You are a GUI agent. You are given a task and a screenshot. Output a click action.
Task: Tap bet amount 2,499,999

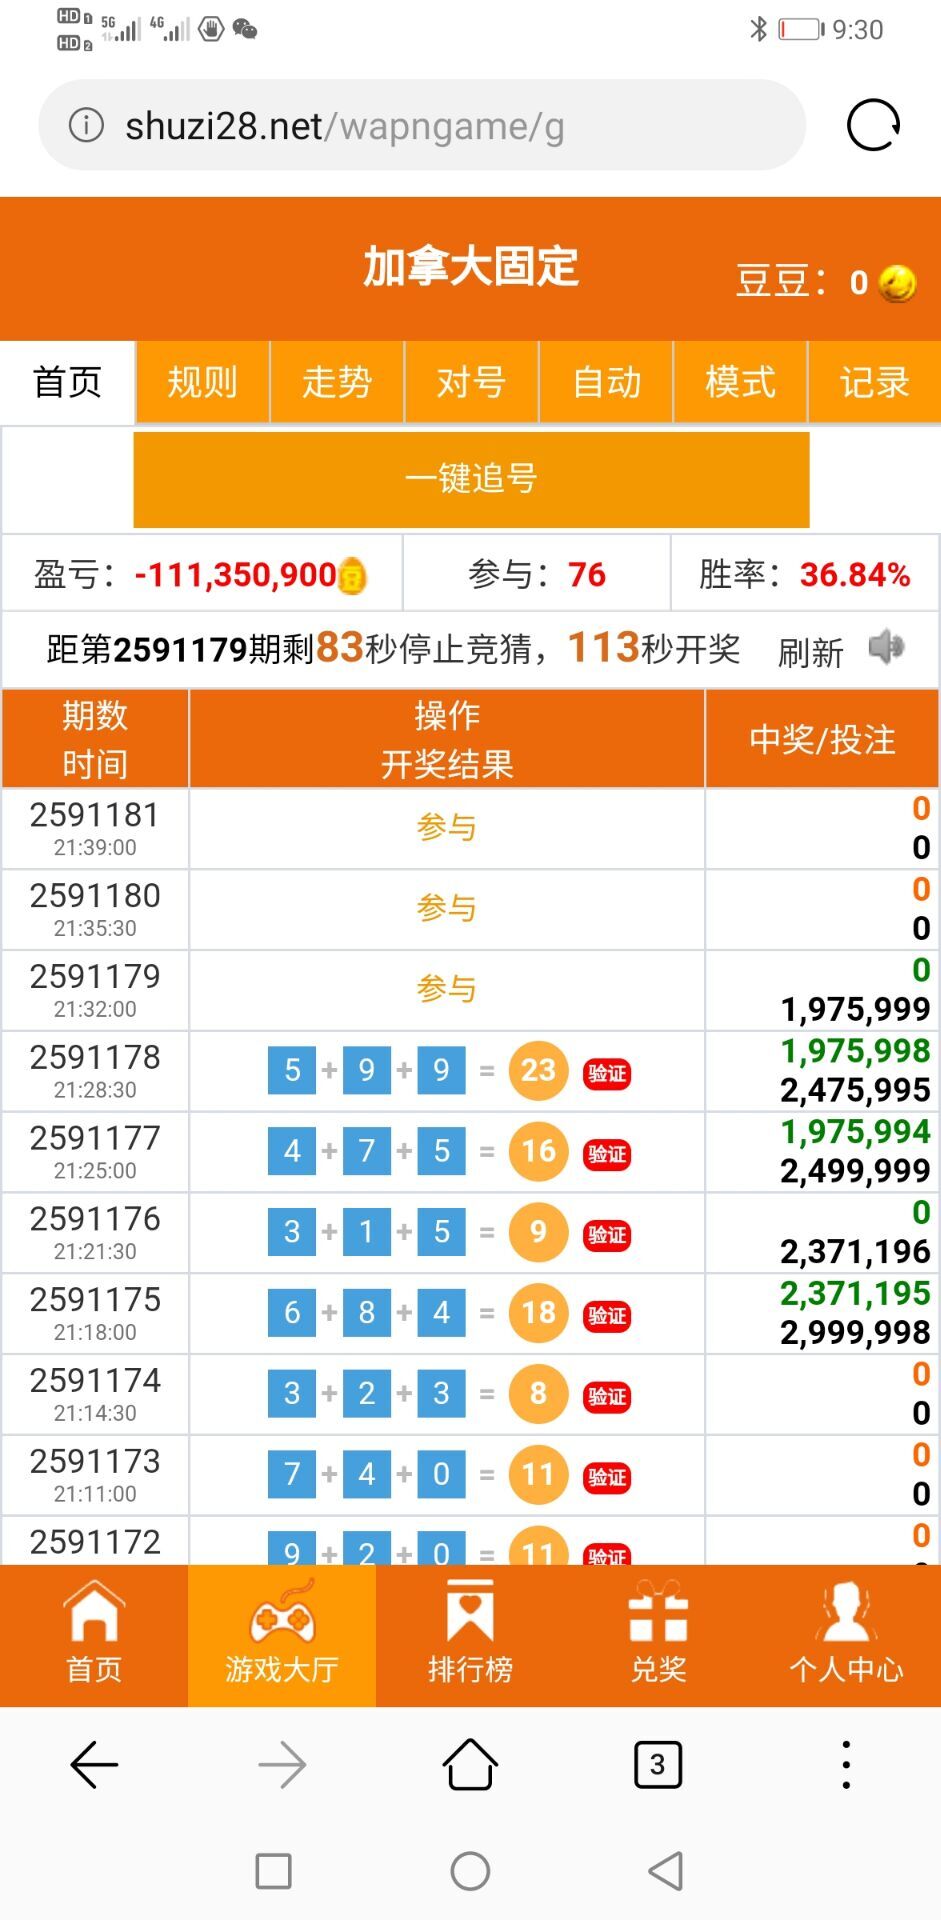click(856, 1171)
